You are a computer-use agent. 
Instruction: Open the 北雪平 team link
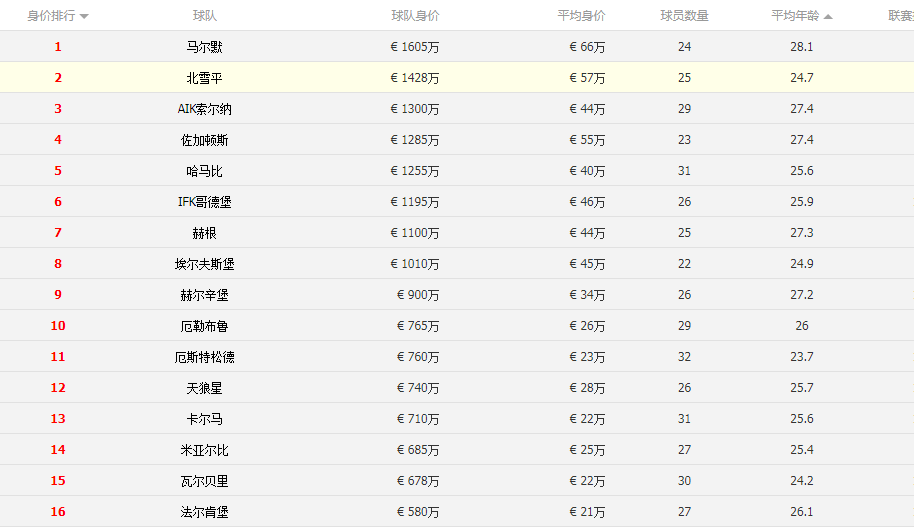204,78
